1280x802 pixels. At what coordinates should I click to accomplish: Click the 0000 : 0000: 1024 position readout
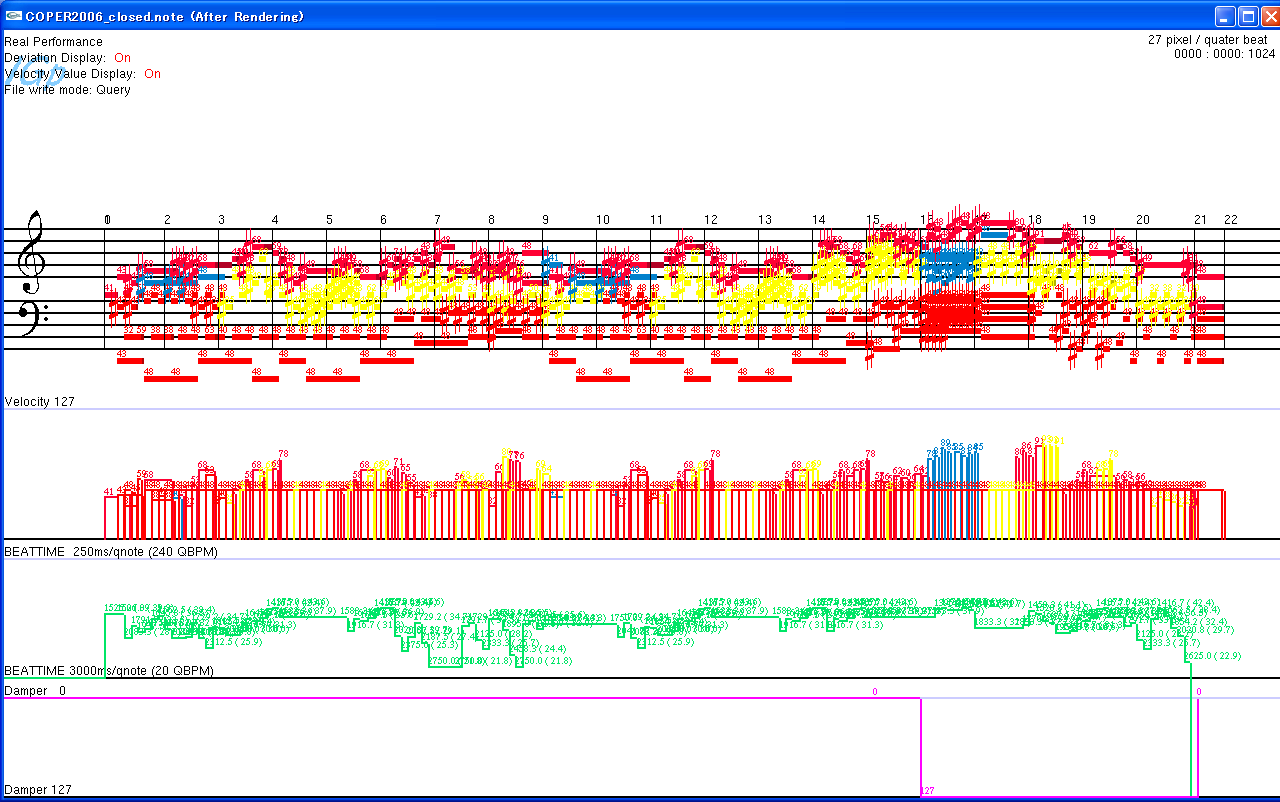(x=1224, y=55)
